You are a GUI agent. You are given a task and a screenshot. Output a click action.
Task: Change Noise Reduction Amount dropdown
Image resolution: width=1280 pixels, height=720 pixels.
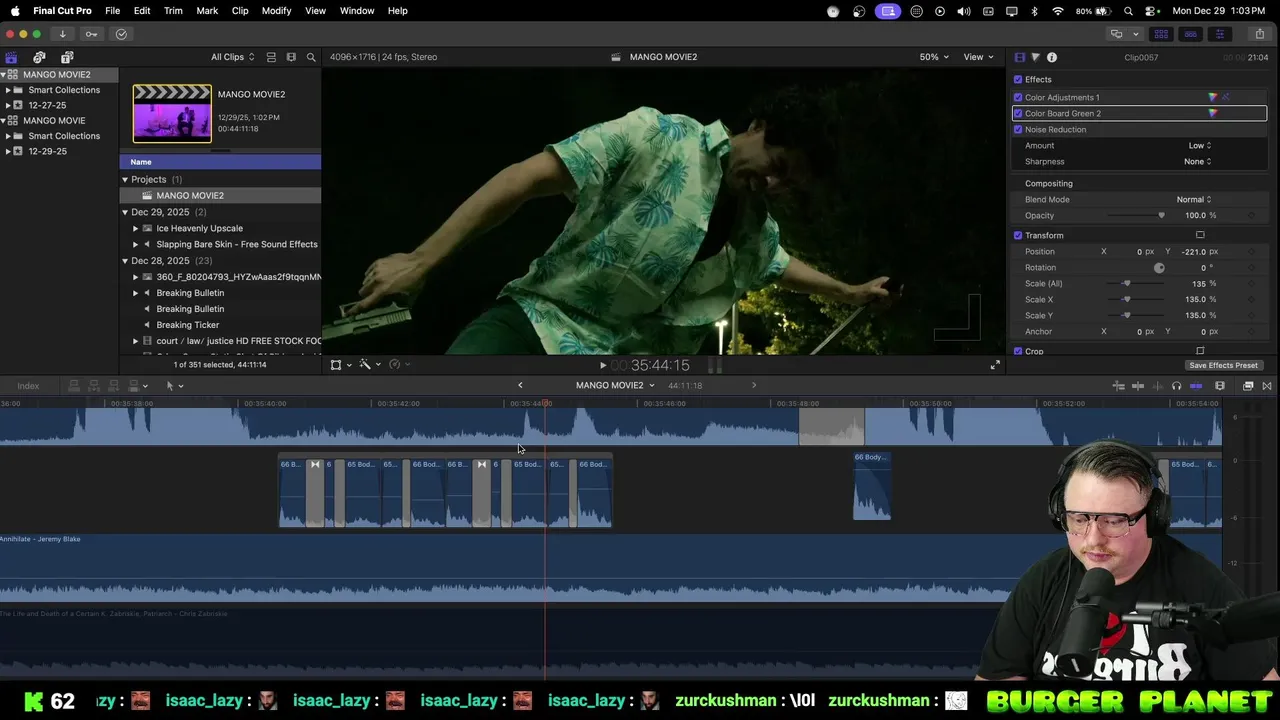(x=1199, y=146)
